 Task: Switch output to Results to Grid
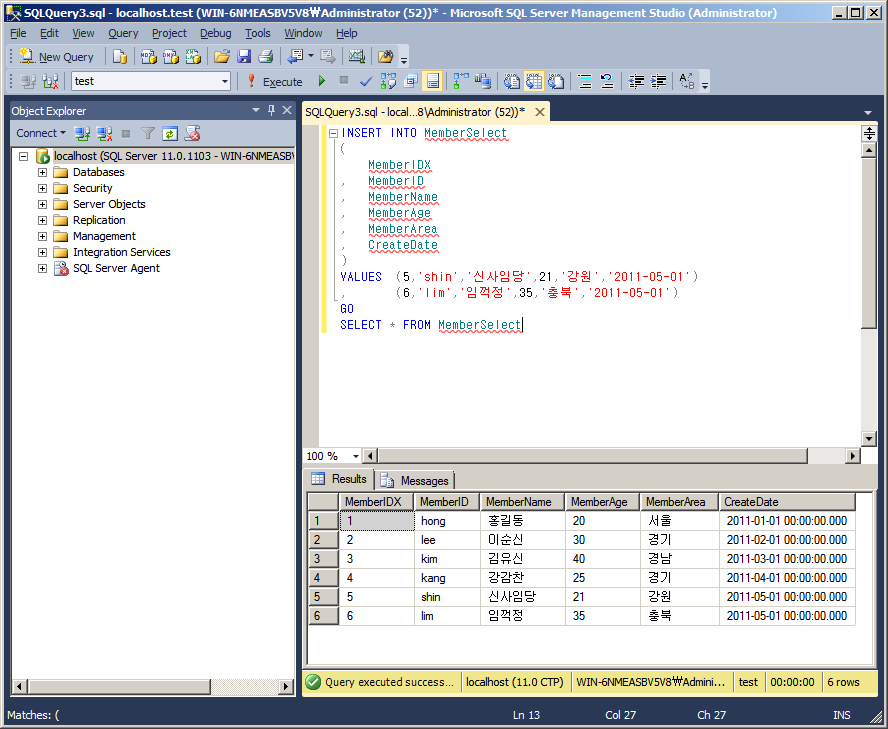(534, 82)
